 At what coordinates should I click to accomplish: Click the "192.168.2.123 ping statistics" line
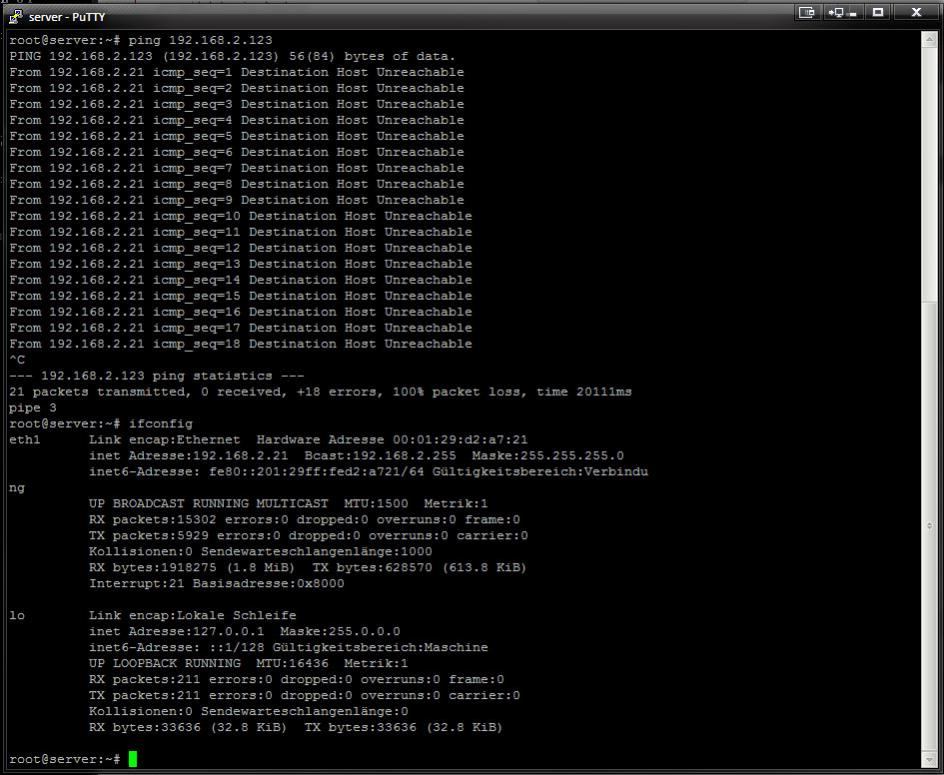(157, 376)
